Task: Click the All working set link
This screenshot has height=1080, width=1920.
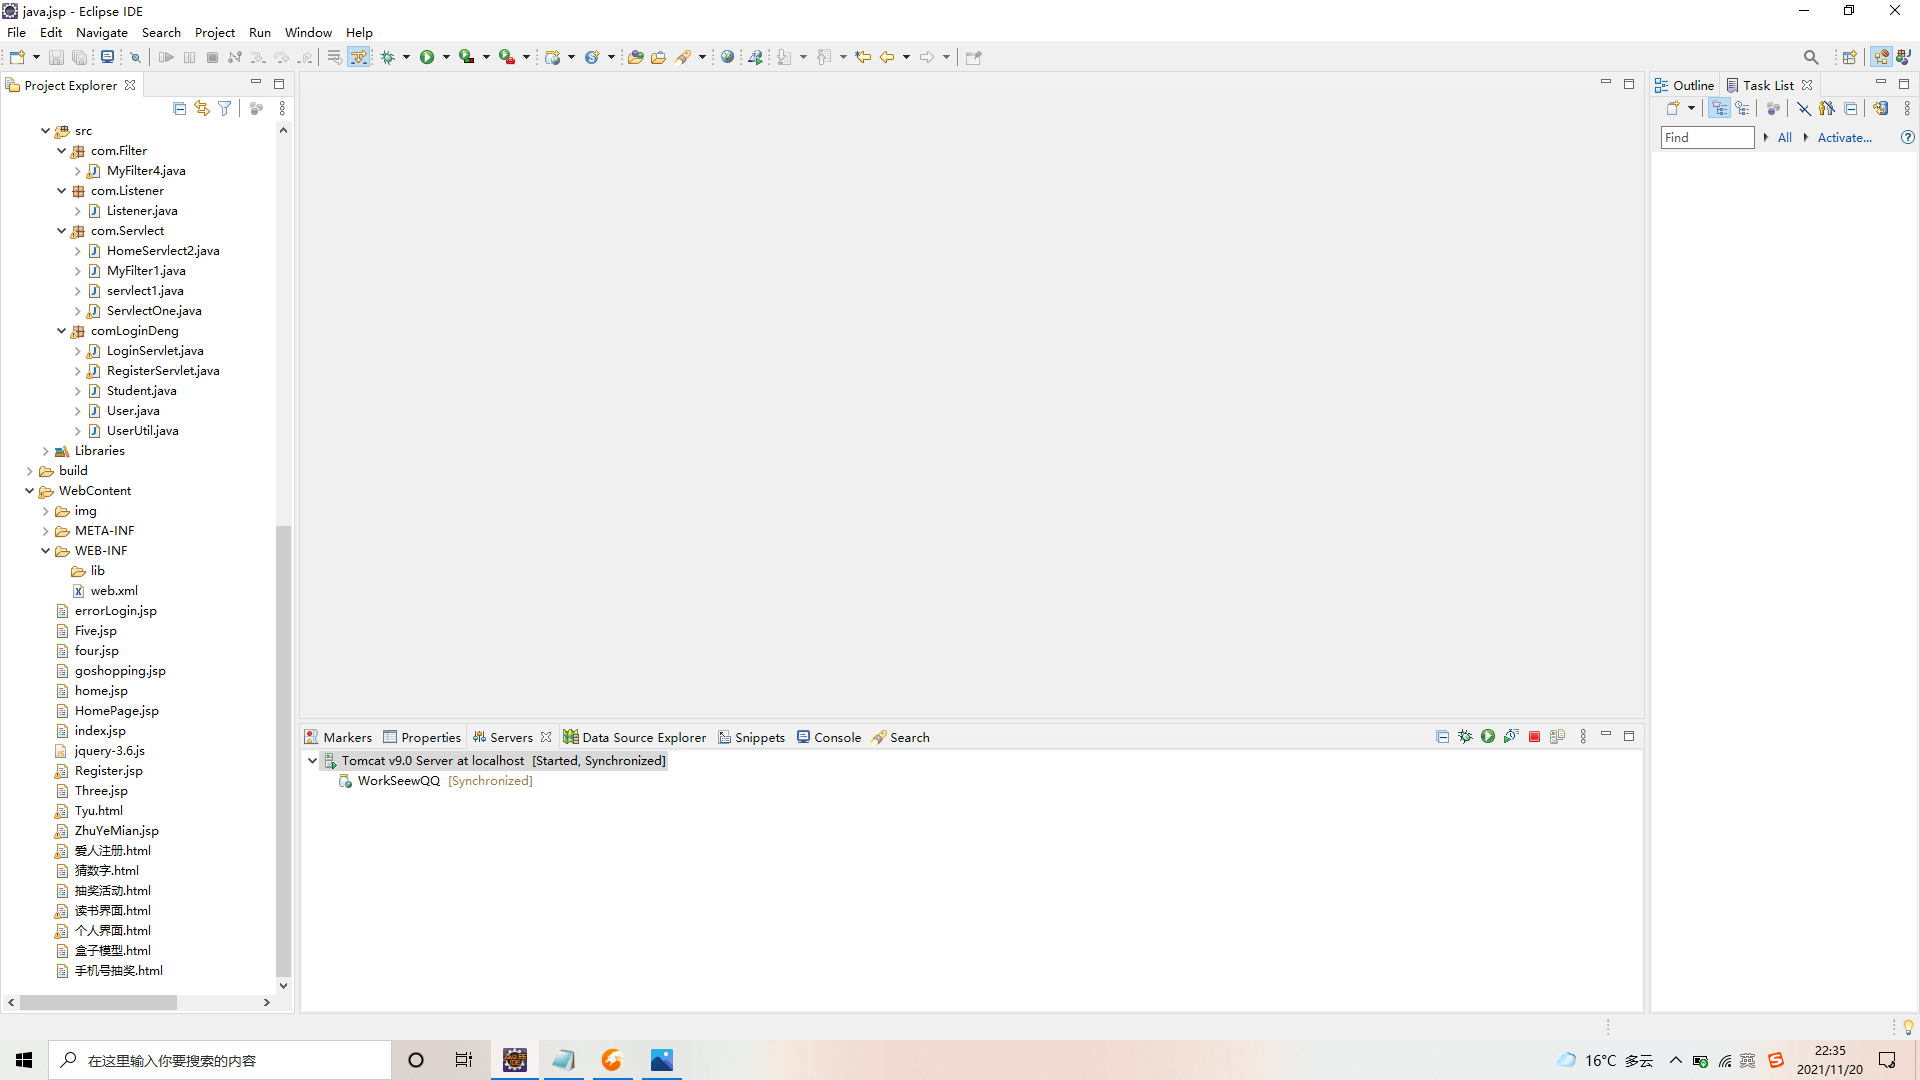Action: (x=1784, y=137)
